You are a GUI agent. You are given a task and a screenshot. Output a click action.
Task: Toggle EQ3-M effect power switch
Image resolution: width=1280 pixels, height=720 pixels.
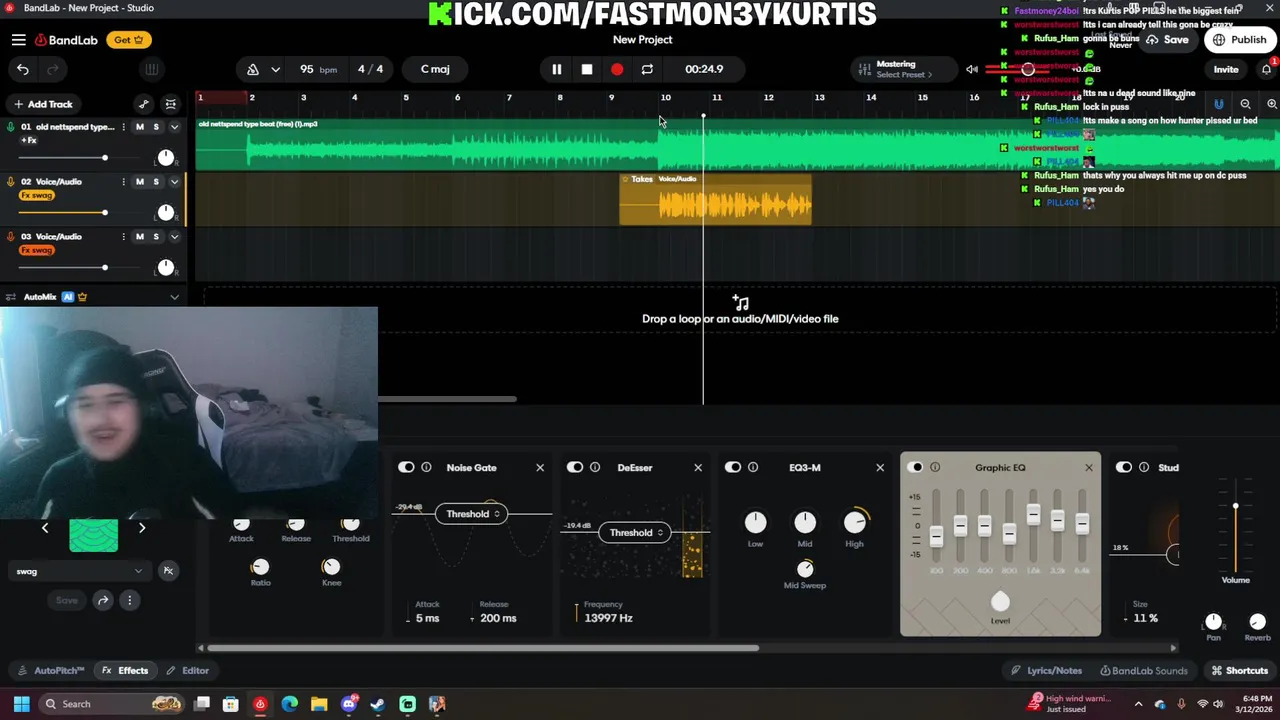[x=733, y=467]
